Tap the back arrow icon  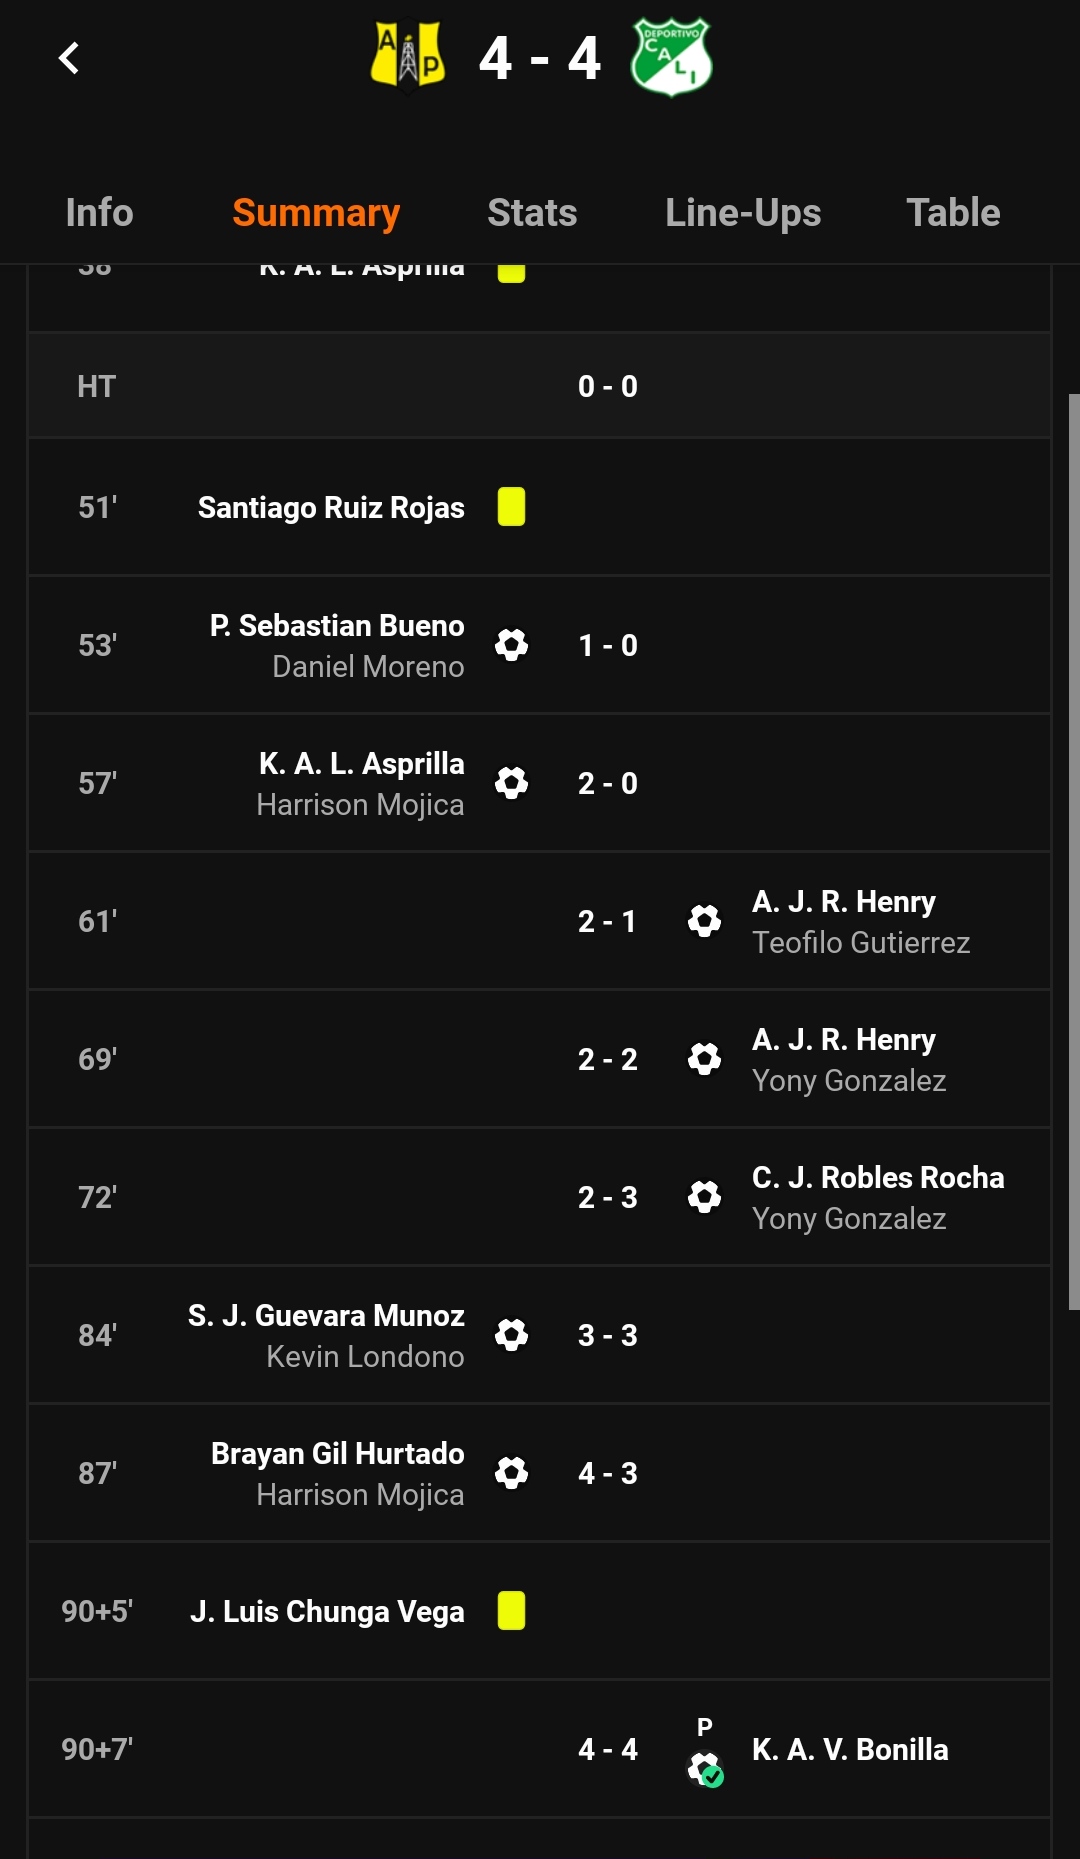click(69, 58)
